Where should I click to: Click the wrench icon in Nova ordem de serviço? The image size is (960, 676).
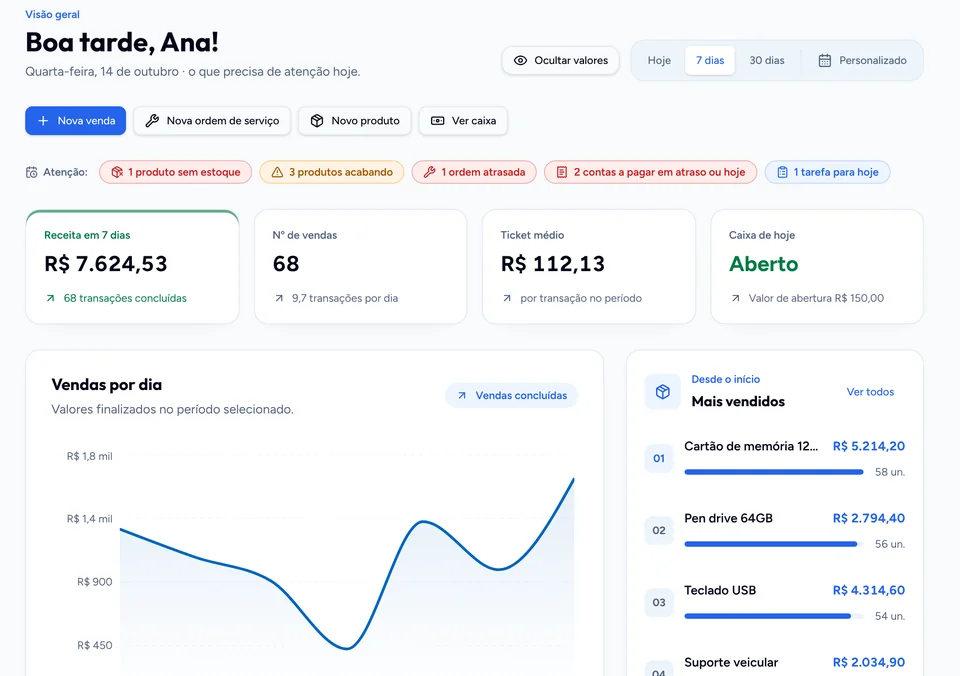click(x=152, y=121)
